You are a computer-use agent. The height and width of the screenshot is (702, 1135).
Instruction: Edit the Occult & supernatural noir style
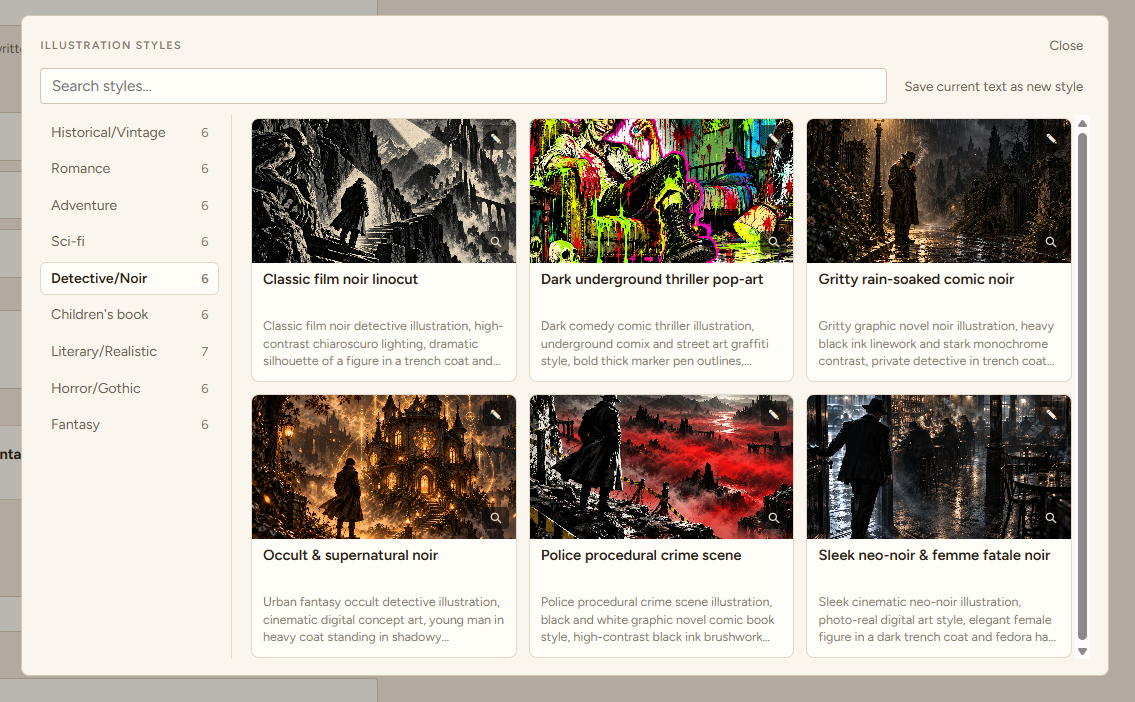pyautogui.click(x=496, y=414)
